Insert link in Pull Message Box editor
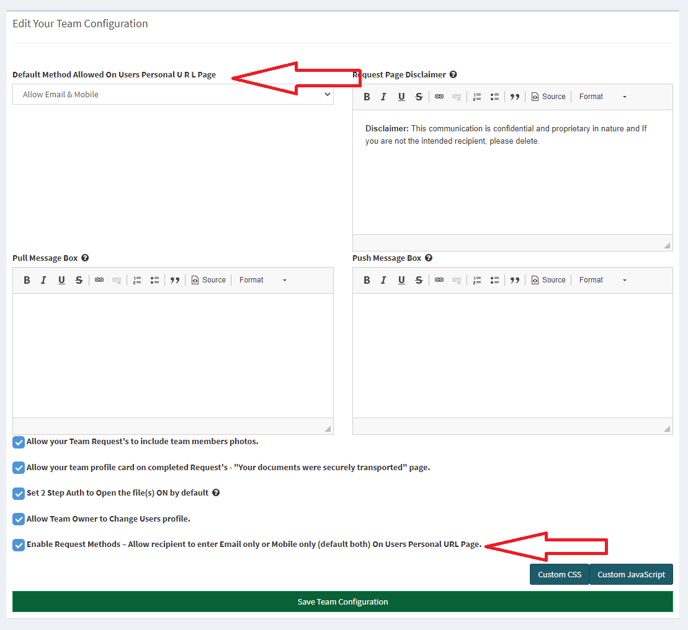Screen dimensions: 688x630 [99, 280]
